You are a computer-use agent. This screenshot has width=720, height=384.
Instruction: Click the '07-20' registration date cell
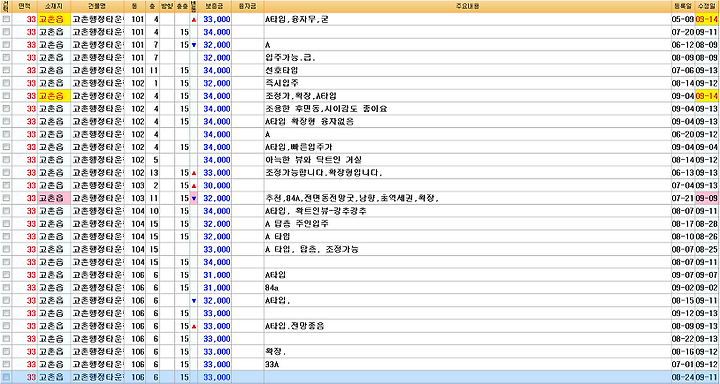click(x=683, y=32)
